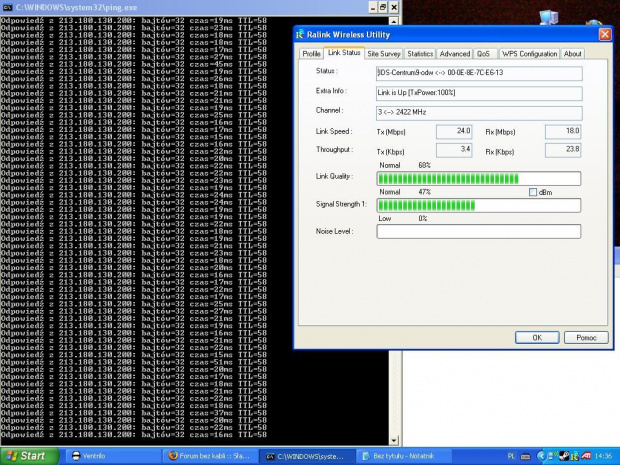Show the About tab
Viewport: 620px width, 465px height.
coord(573,54)
